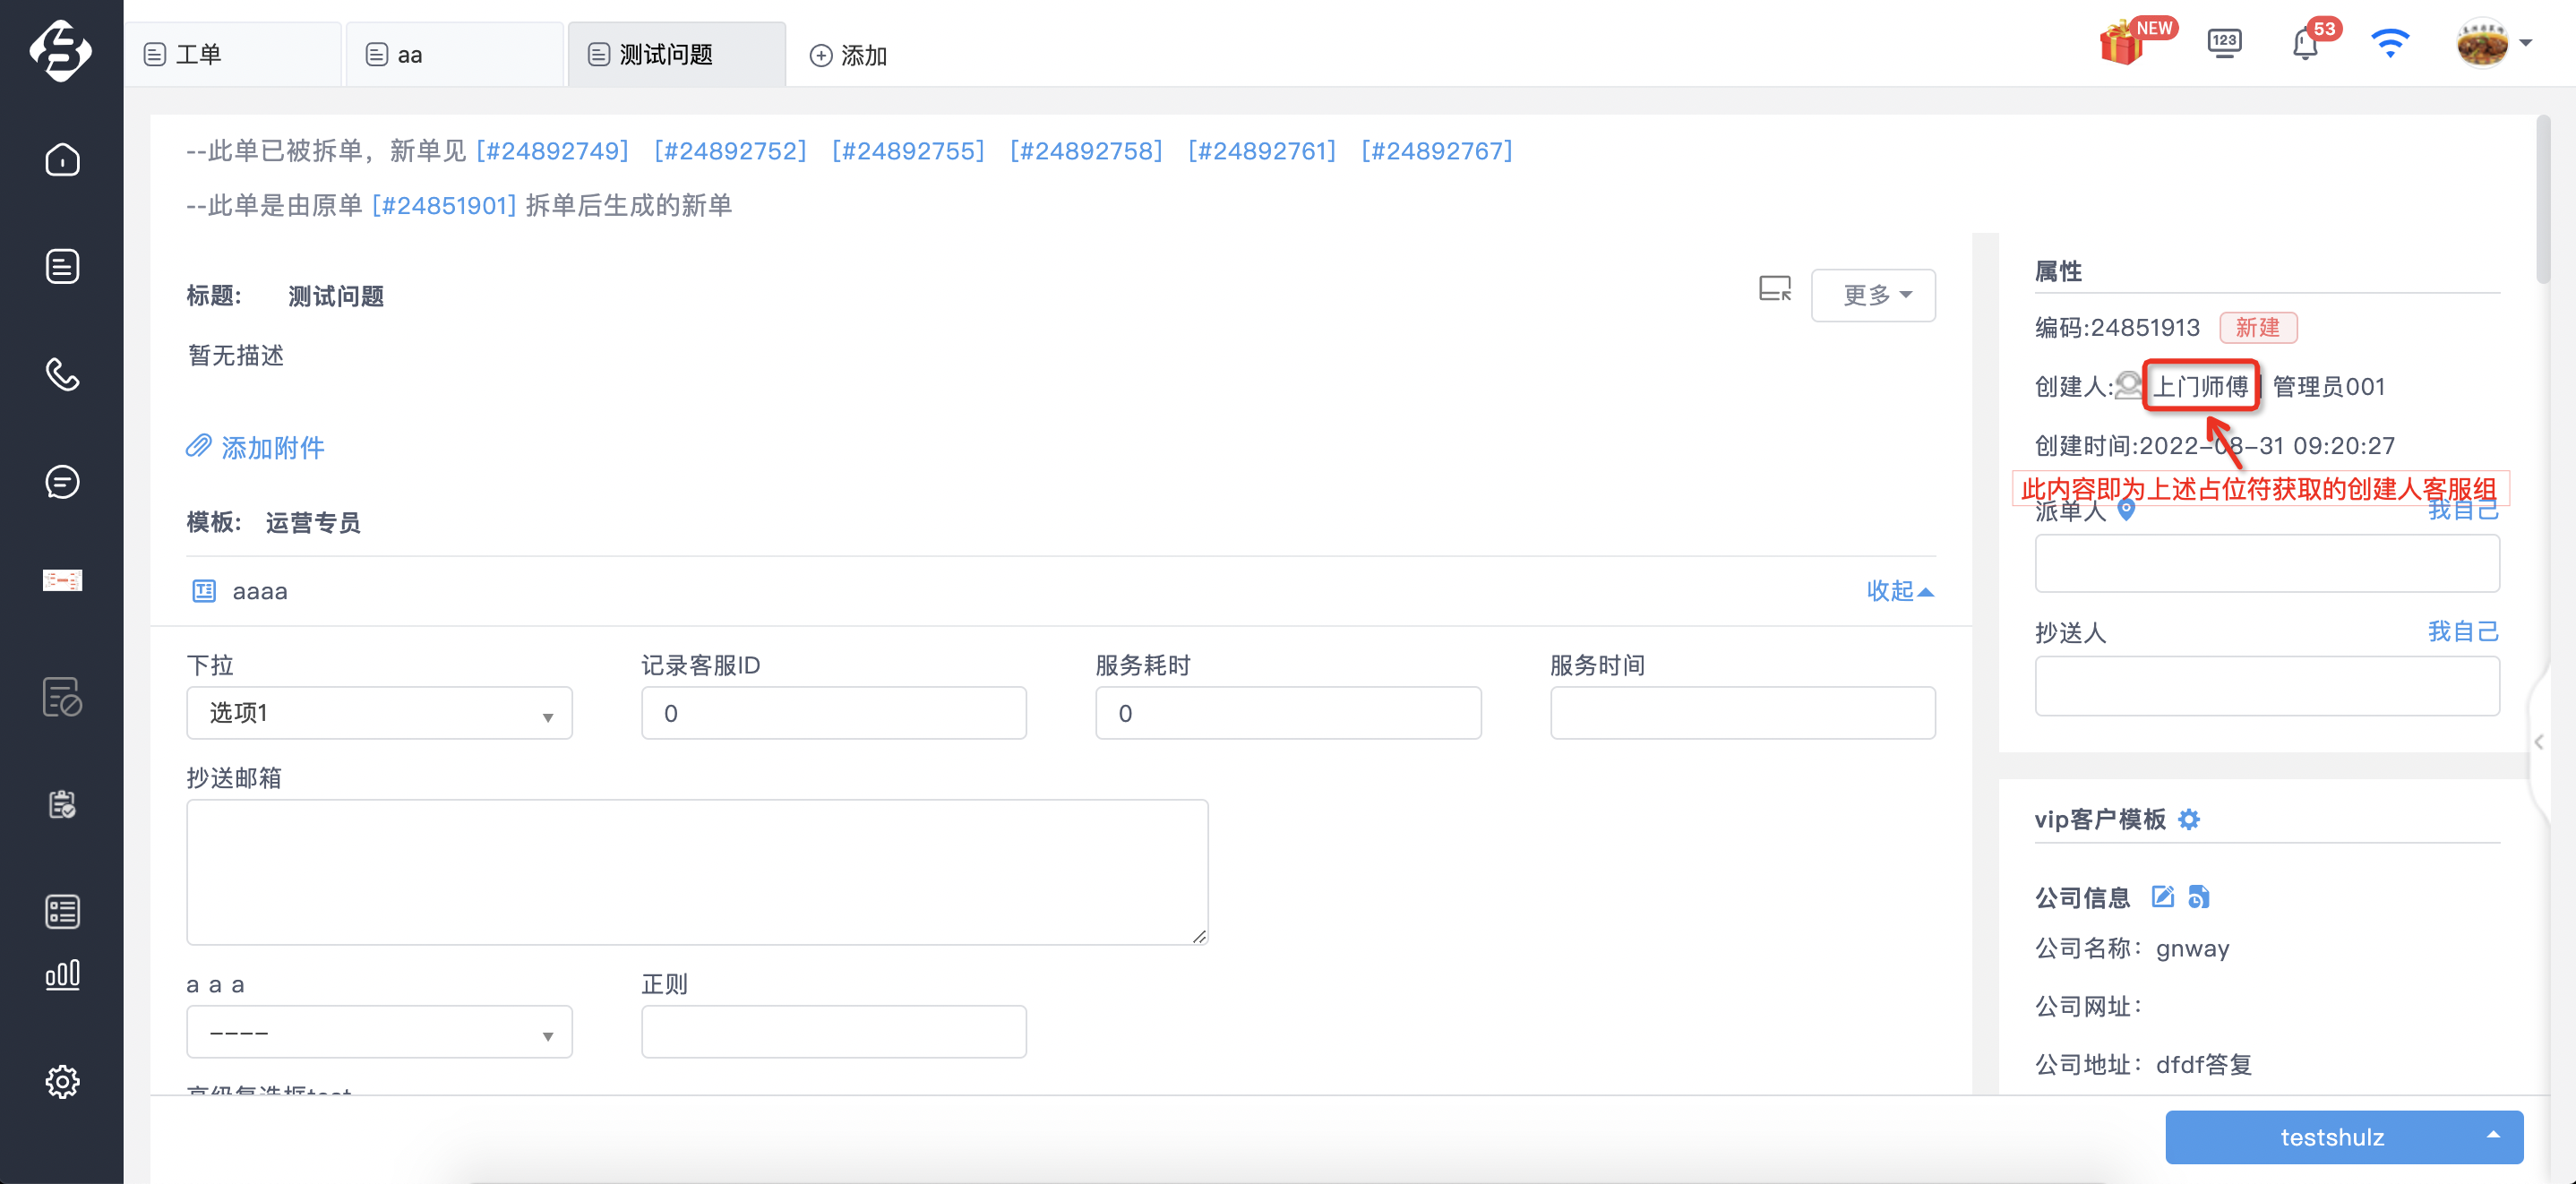
Task: Open the 下拉 combo box showing 选项1
Action: coord(379,713)
